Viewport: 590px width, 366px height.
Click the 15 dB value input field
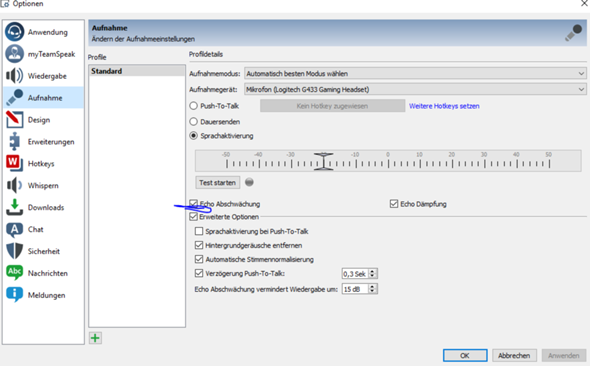point(355,289)
